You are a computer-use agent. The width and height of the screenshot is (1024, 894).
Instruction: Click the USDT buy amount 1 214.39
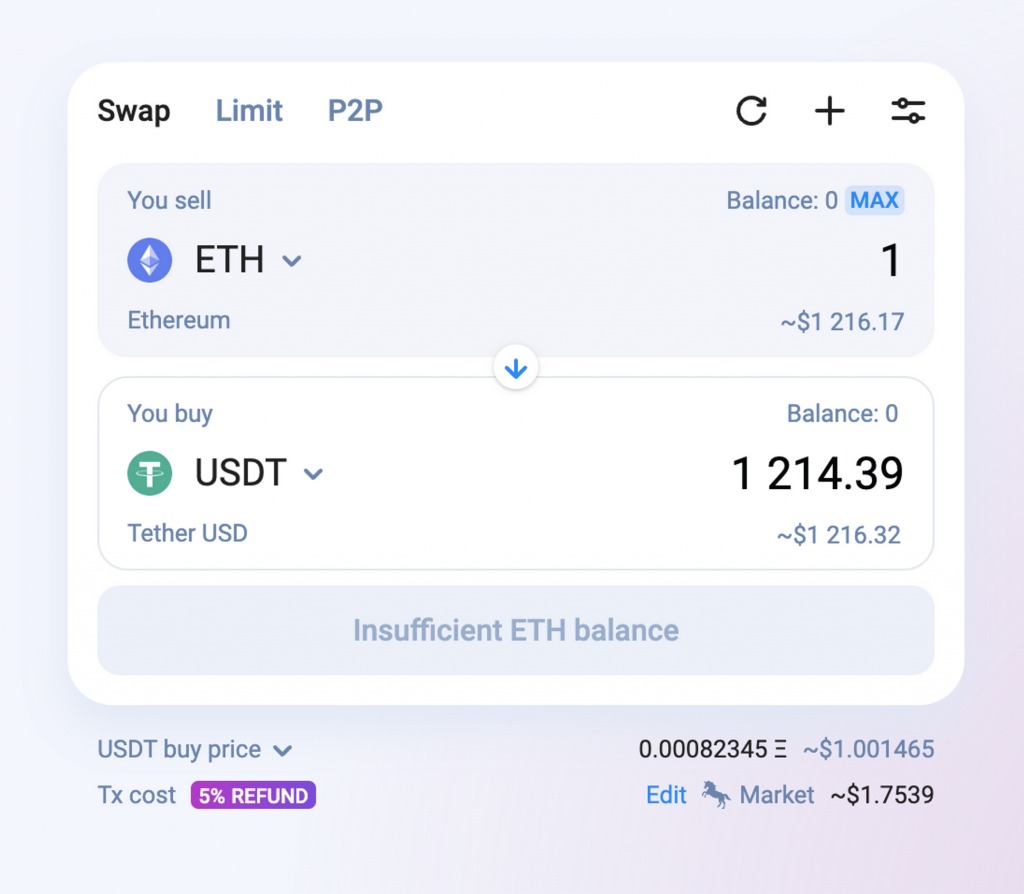(x=818, y=473)
